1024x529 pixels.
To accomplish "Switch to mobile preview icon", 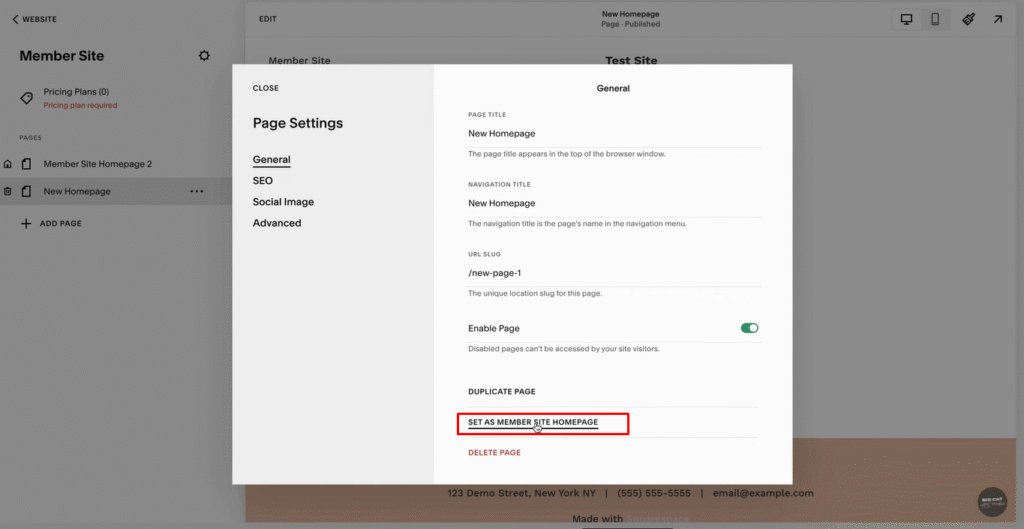I will click(x=935, y=20).
